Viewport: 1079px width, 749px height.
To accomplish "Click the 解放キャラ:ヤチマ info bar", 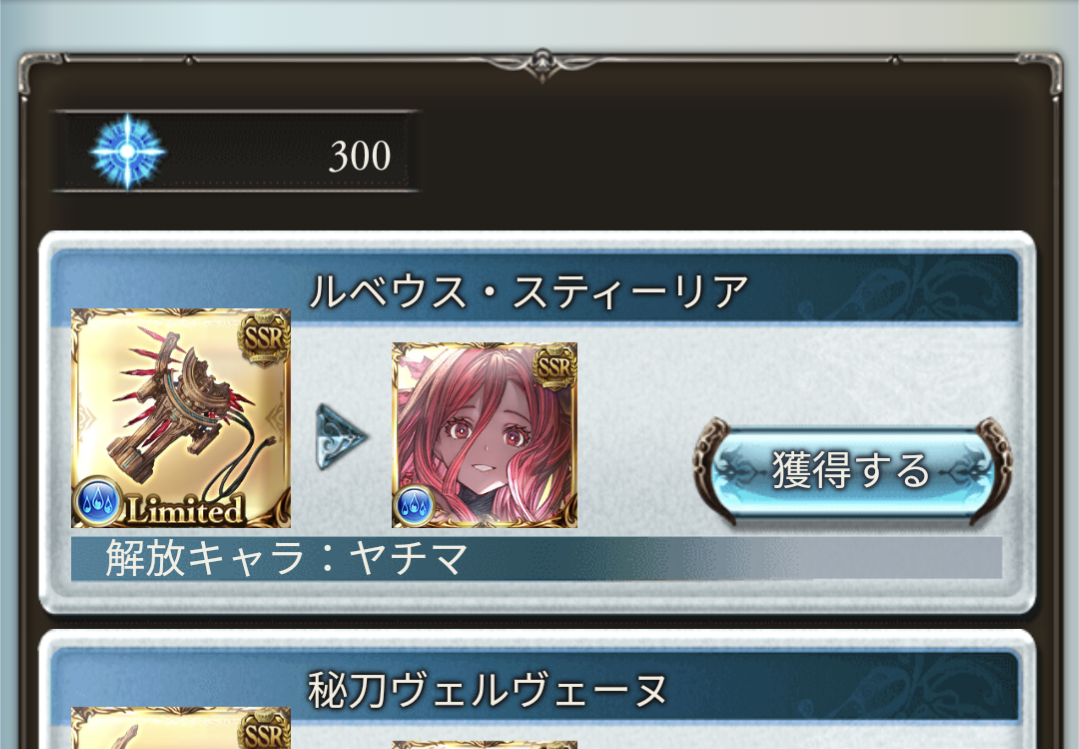I will (536, 558).
